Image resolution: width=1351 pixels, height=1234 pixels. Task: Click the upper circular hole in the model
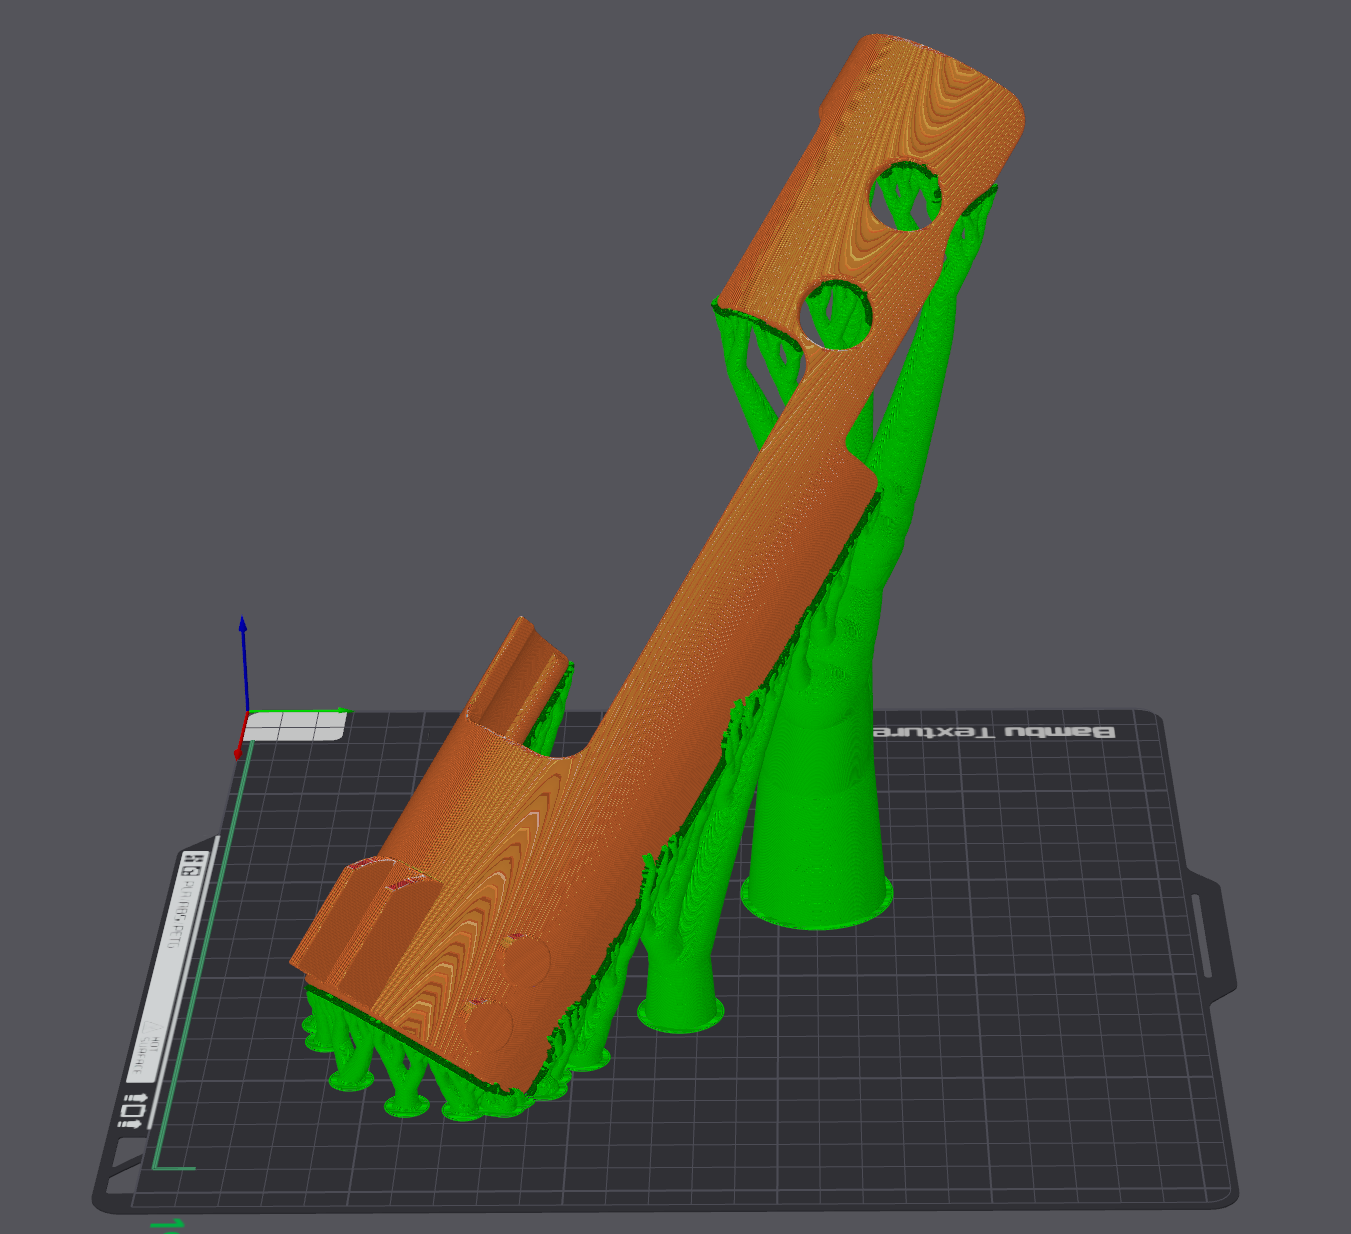905,195
